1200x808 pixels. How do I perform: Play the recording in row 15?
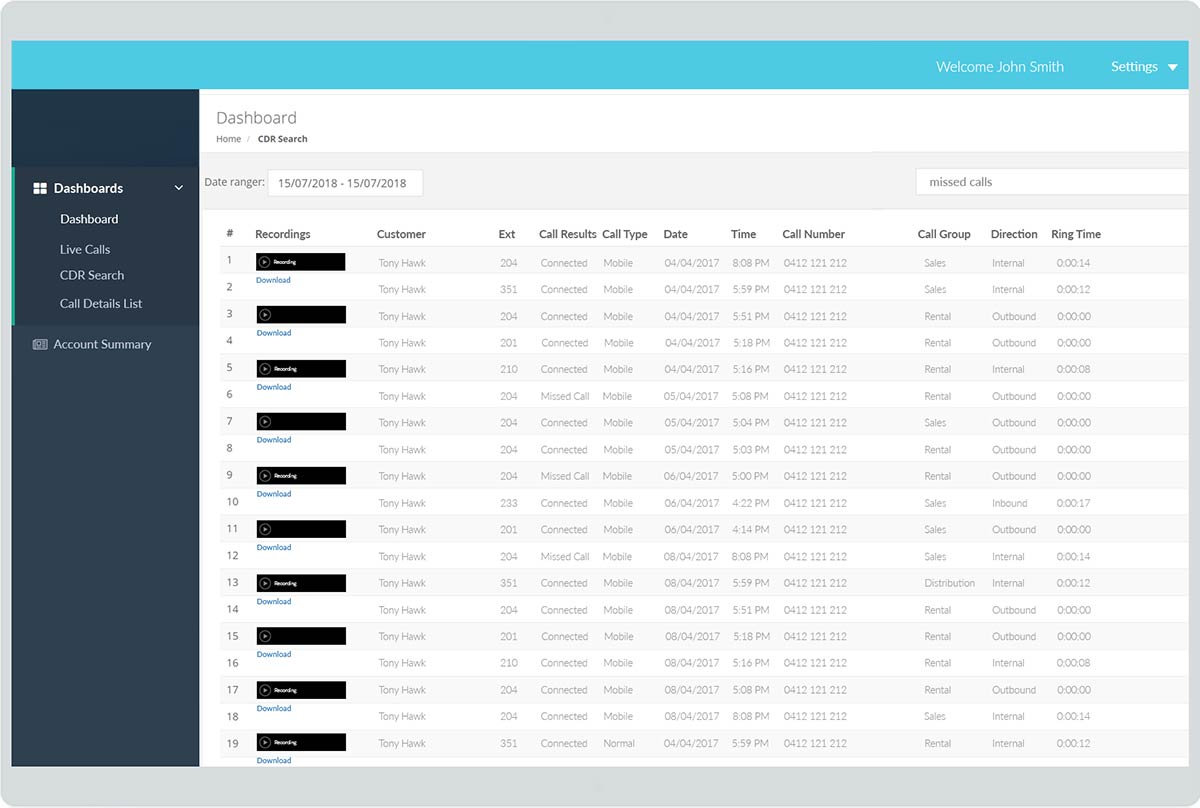point(264,636)
